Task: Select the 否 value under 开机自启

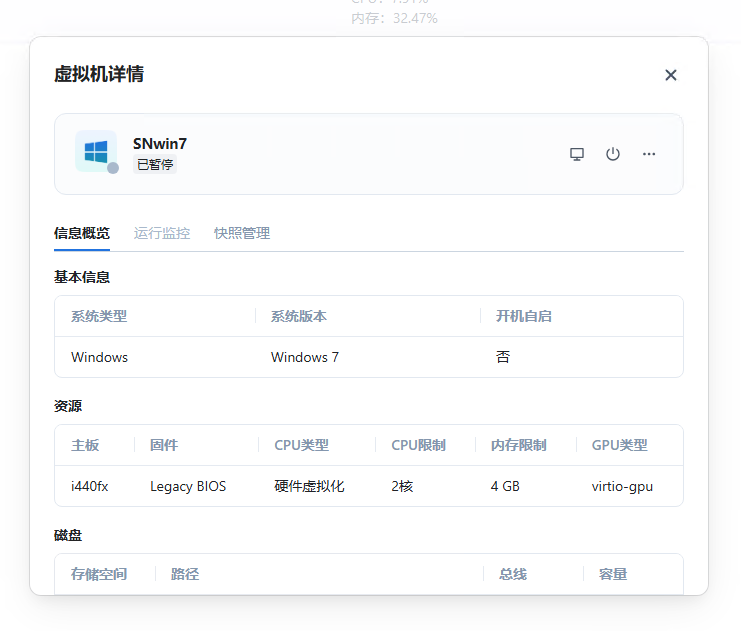Action: point(503,357)
